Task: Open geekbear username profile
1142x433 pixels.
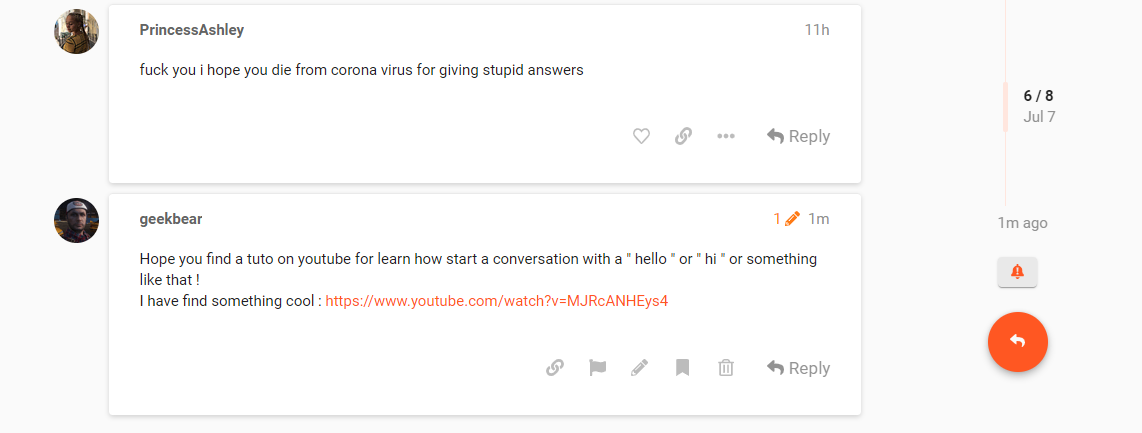Action: (x=171, y=219)
